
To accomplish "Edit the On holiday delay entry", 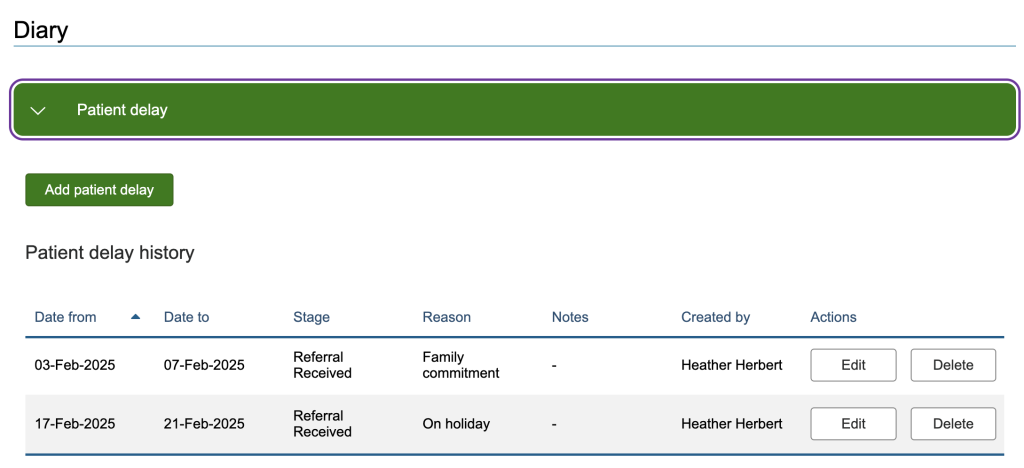I will (853, 423).
